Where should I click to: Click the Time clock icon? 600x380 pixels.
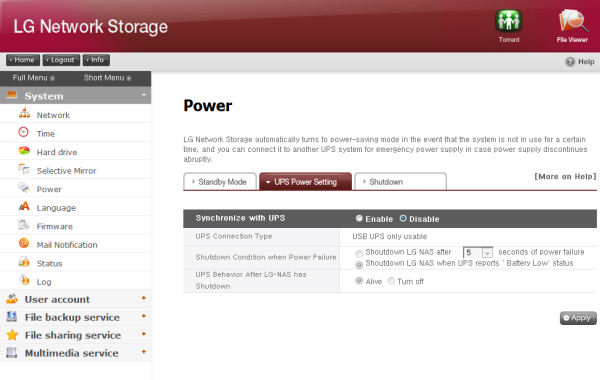tap(23, 132)
